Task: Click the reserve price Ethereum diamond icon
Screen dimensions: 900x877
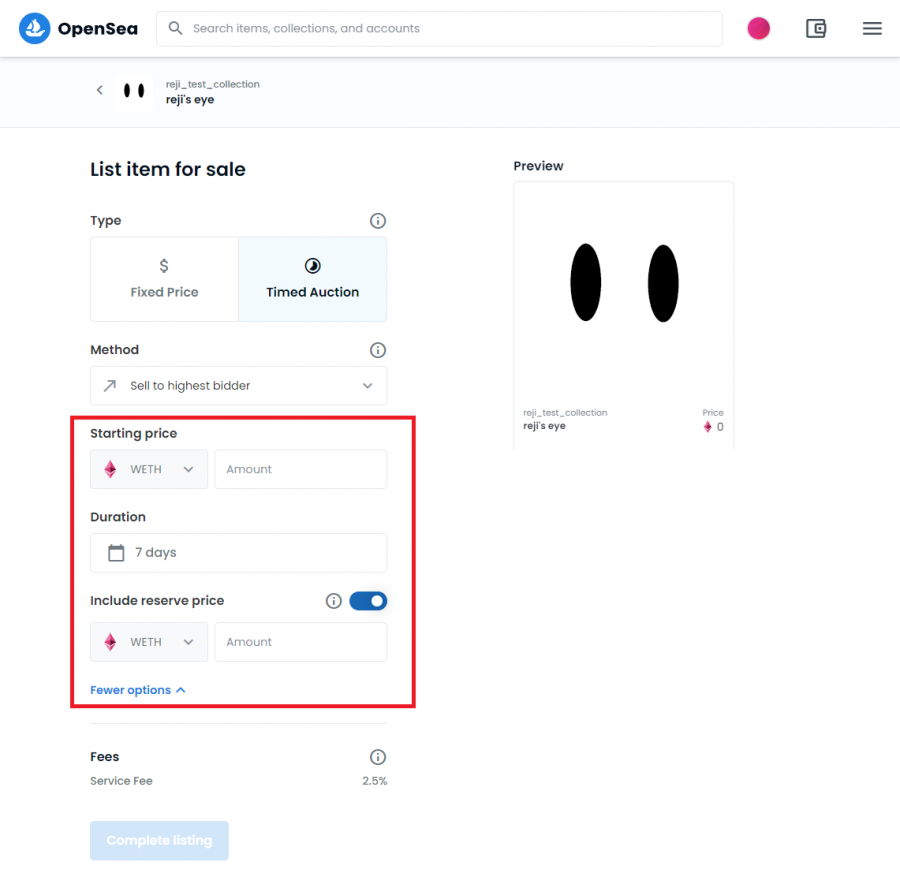Action: point(110,642)
